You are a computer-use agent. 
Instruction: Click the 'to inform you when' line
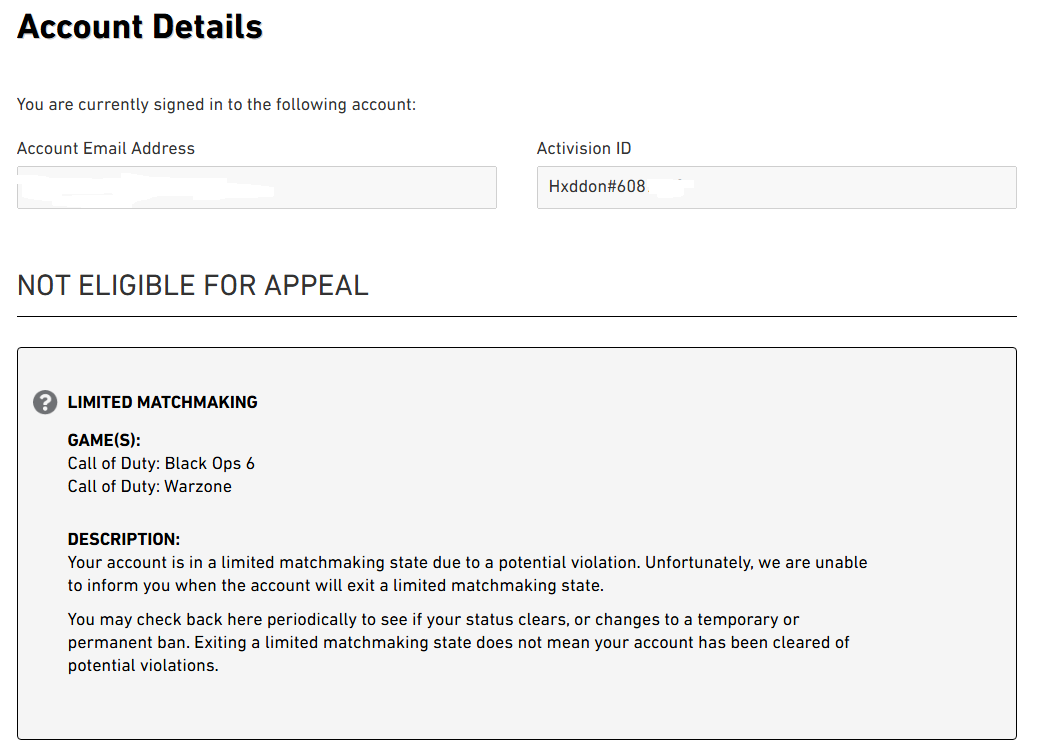[x=336, y=586]
